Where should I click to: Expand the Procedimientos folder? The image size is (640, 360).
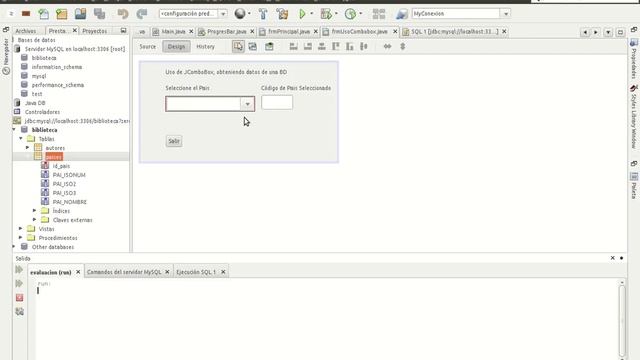pos(21,238)
